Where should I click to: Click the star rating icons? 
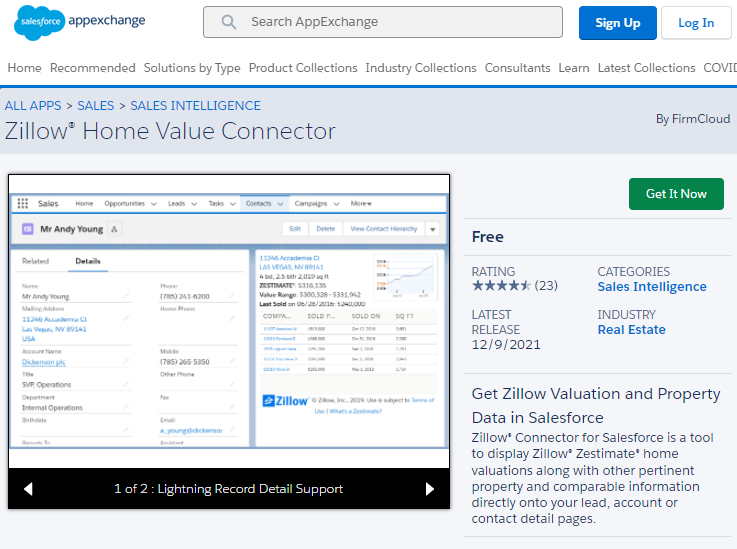pyautogui.click(x=501, y=285)
